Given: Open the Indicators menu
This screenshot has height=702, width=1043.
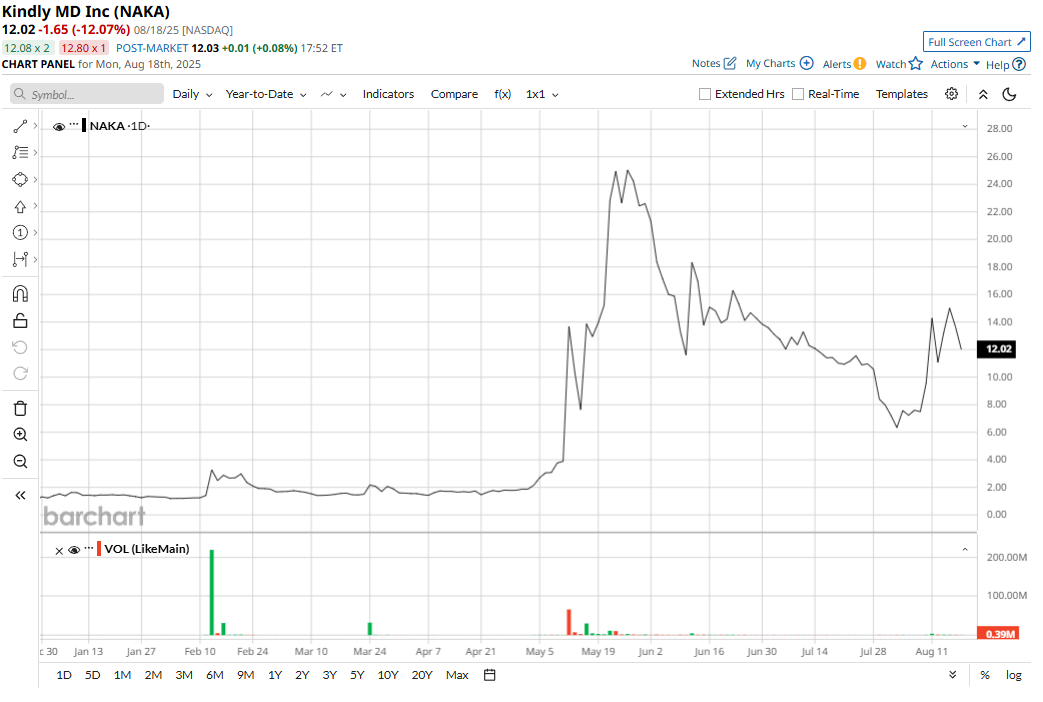Looking at the screenshot, I should [388, 94].
